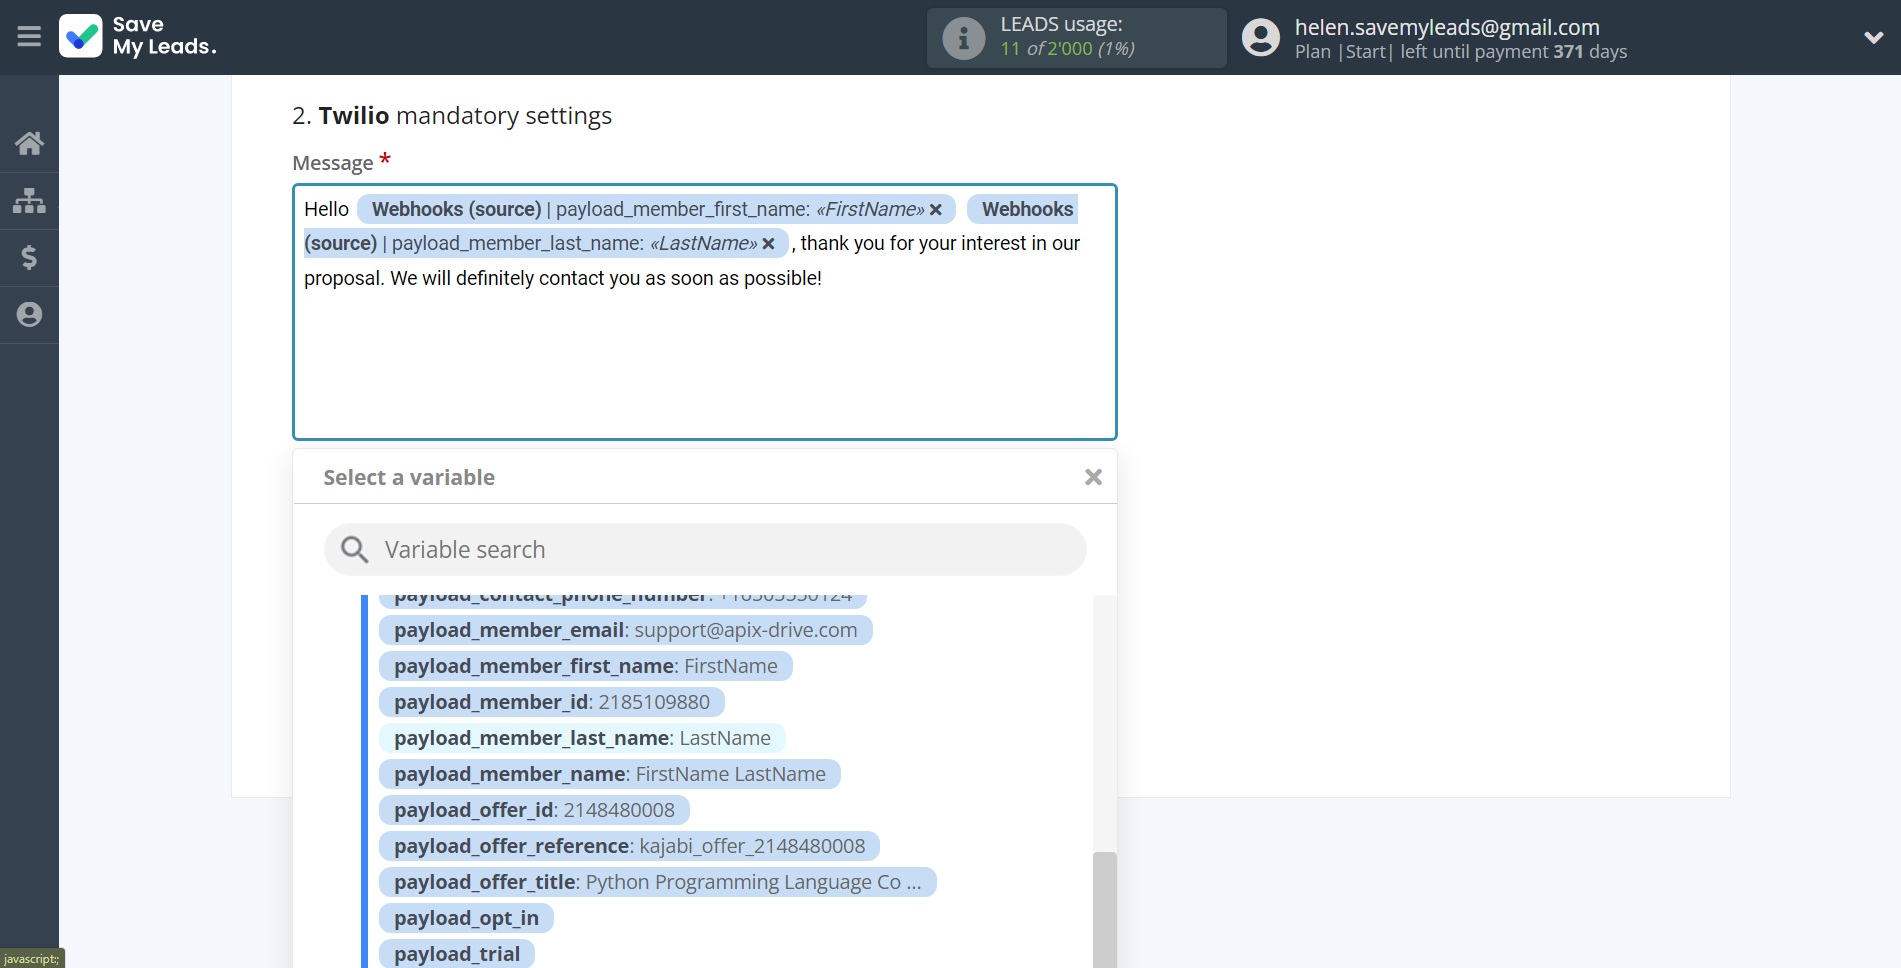Remove the FirstName variable tag
This screenshot has width=1901, height=968.
(936, 210)
